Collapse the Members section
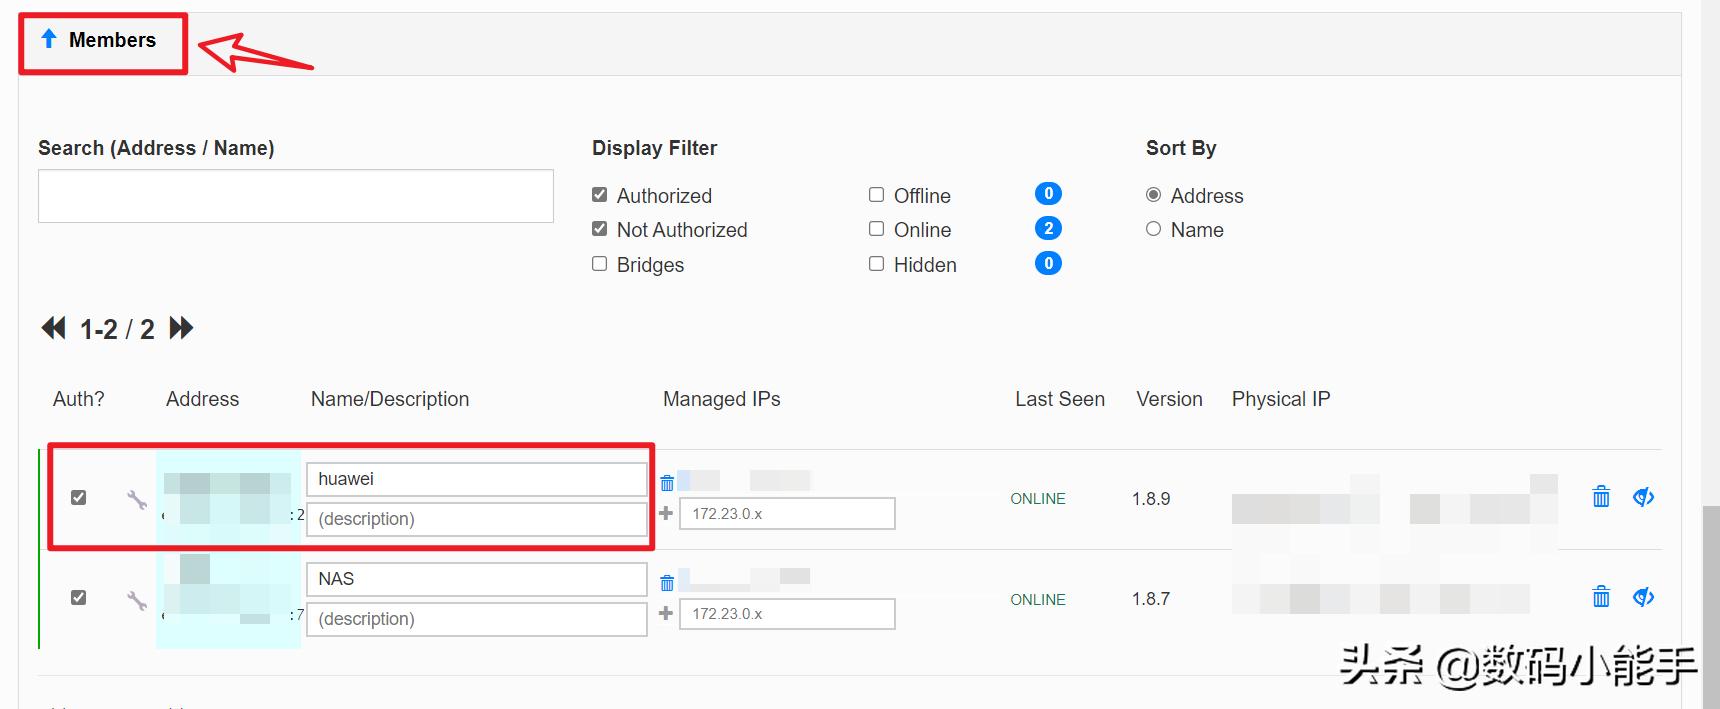 point(98,40)
